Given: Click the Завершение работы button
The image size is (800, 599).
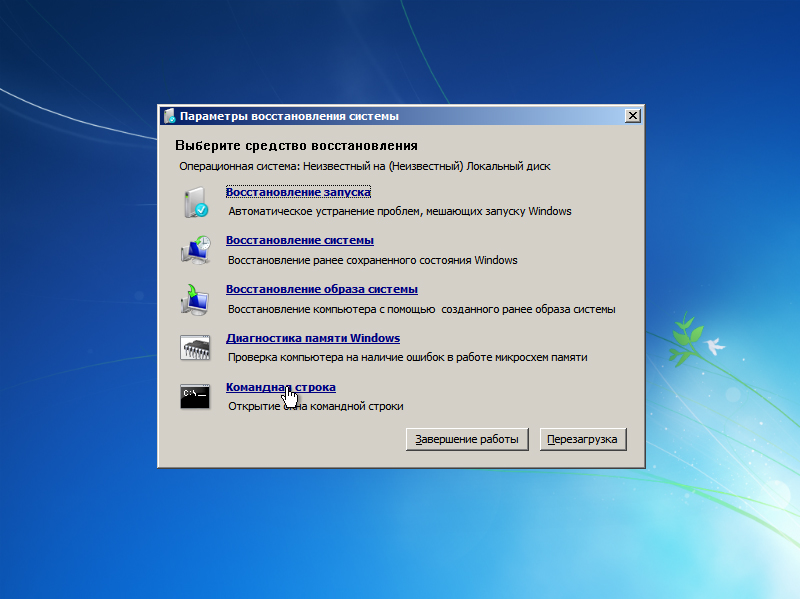Looking at the screenshot, I should click(x=467, y=439).
